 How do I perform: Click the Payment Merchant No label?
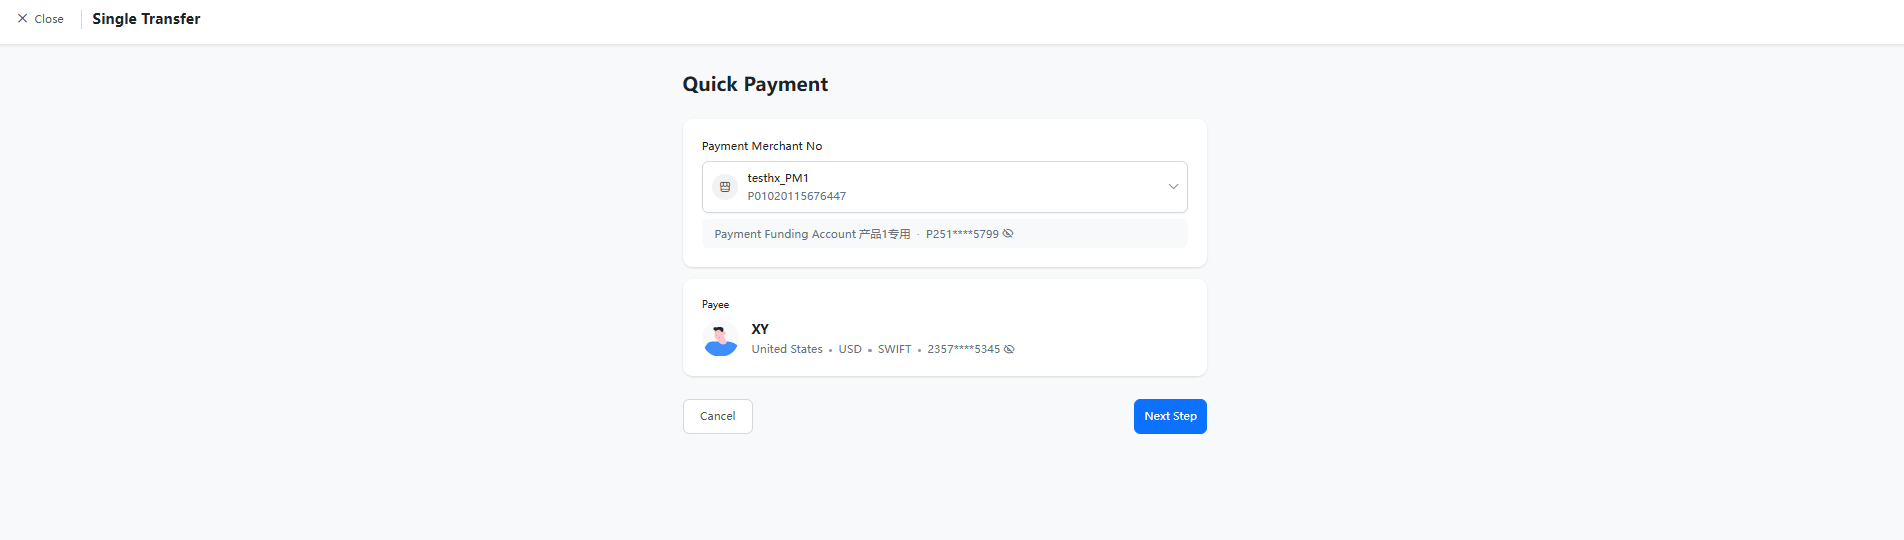(x=762, y=146)
